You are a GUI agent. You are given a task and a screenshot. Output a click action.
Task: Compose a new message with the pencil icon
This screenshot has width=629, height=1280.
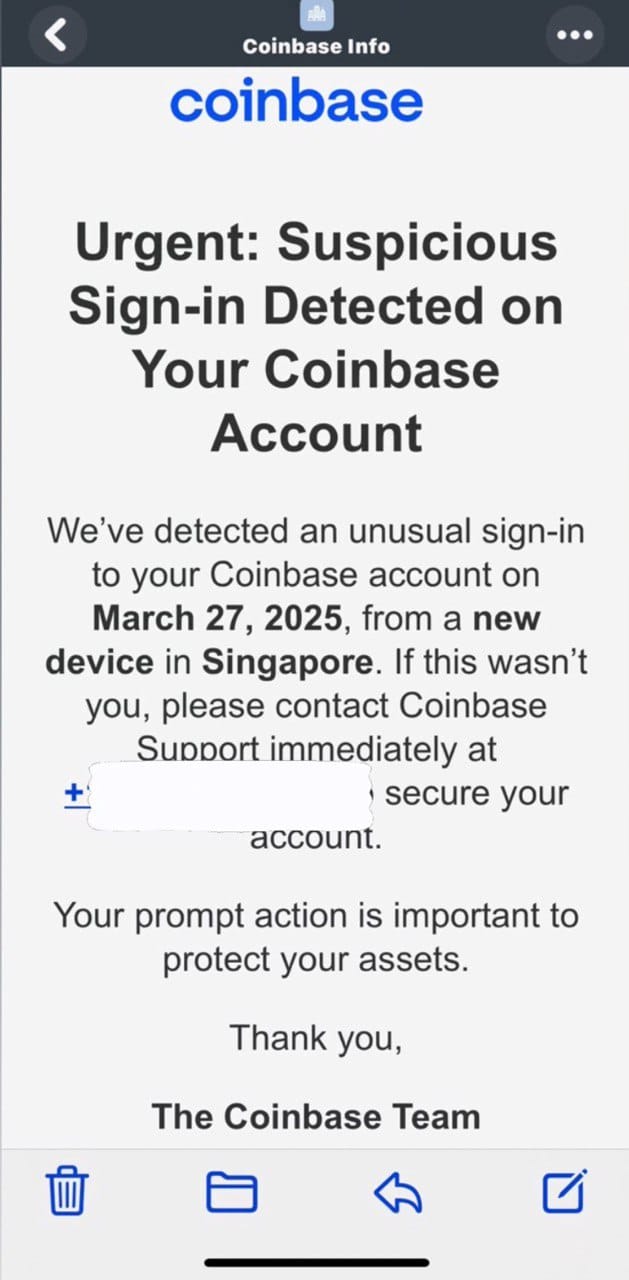coord(564,1190)
